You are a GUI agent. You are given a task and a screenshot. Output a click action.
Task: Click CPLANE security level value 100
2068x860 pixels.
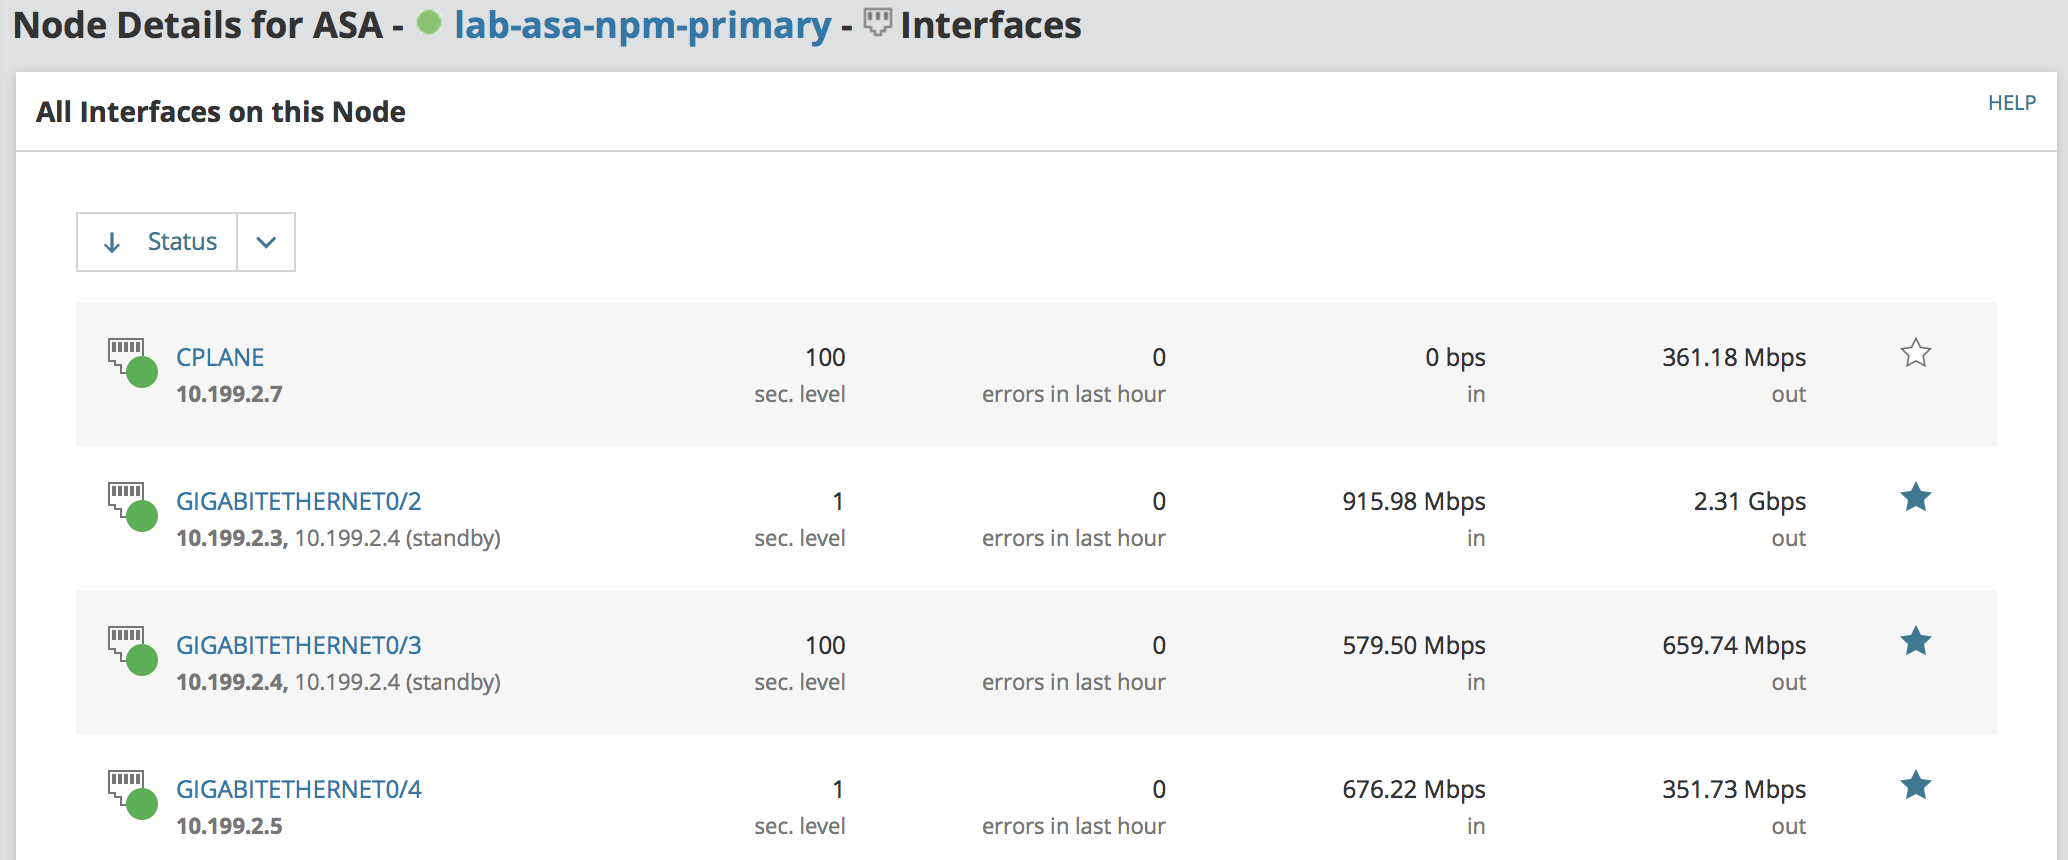(825, 357)
